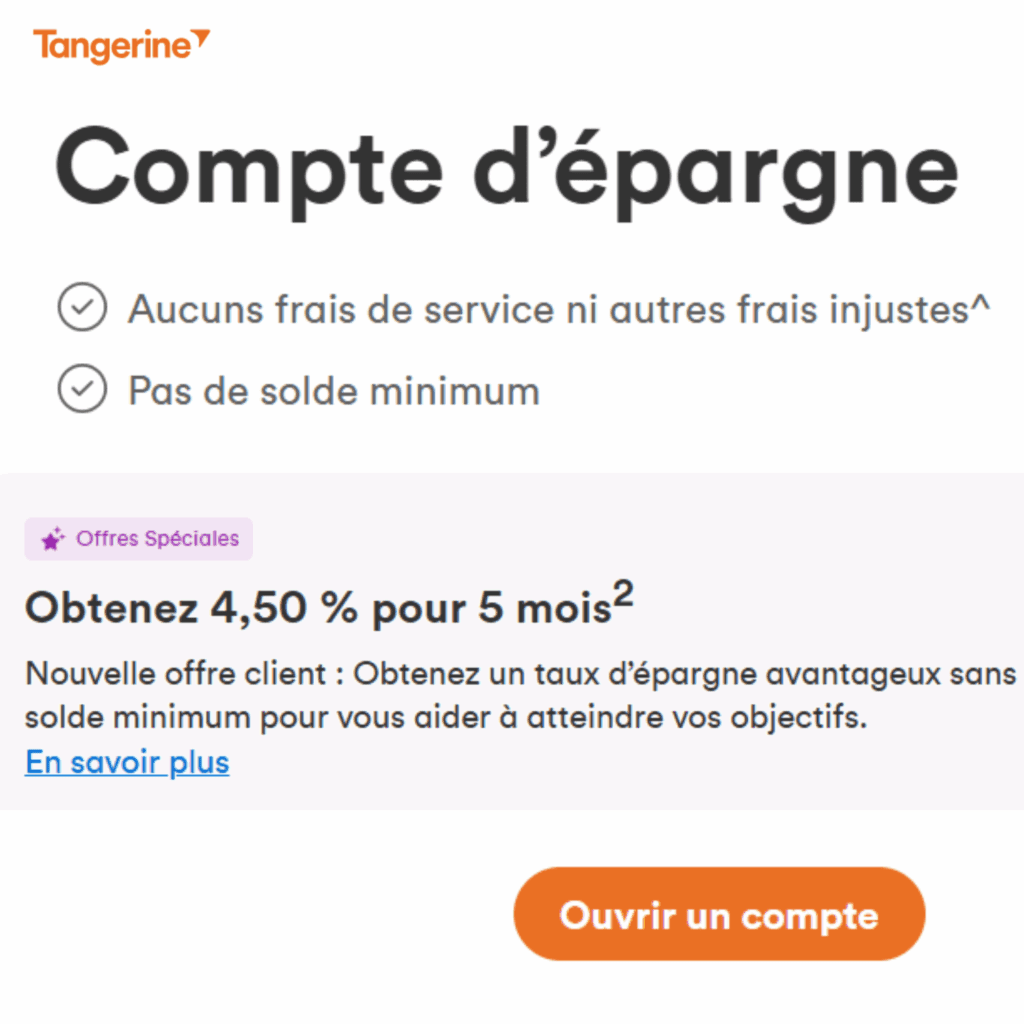Select the 'Pas de solde minimum' feature text
The width and height of the screenshot is (1024, 1024).
tap(334, 391)
